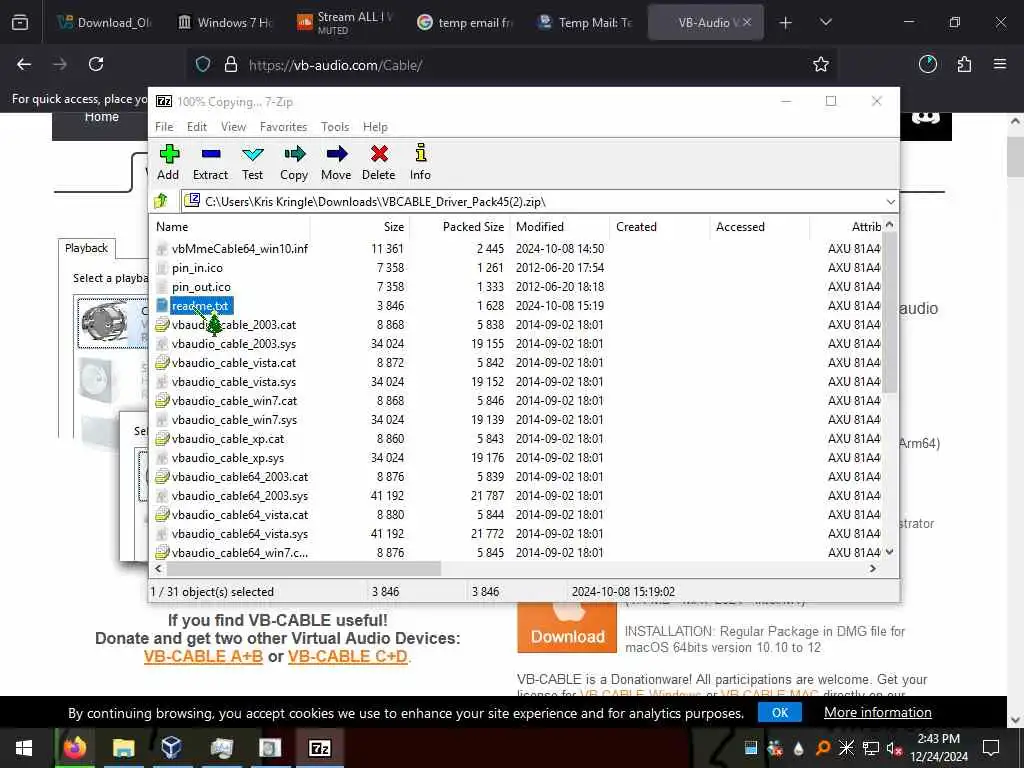
Task: Select the pin_in.ico file
Action: pos(197,268)
